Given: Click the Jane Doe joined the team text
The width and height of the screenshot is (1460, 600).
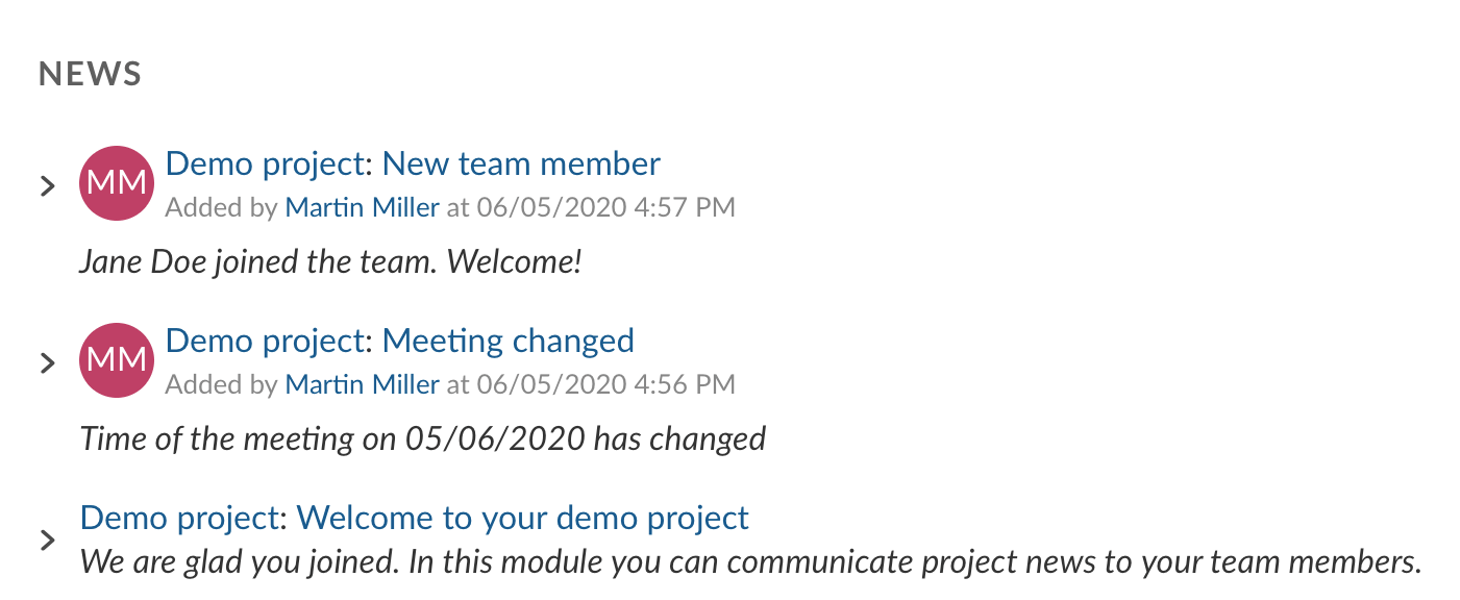Looking at the screenshot, I should pyautogui.click(x=330, y=262).
